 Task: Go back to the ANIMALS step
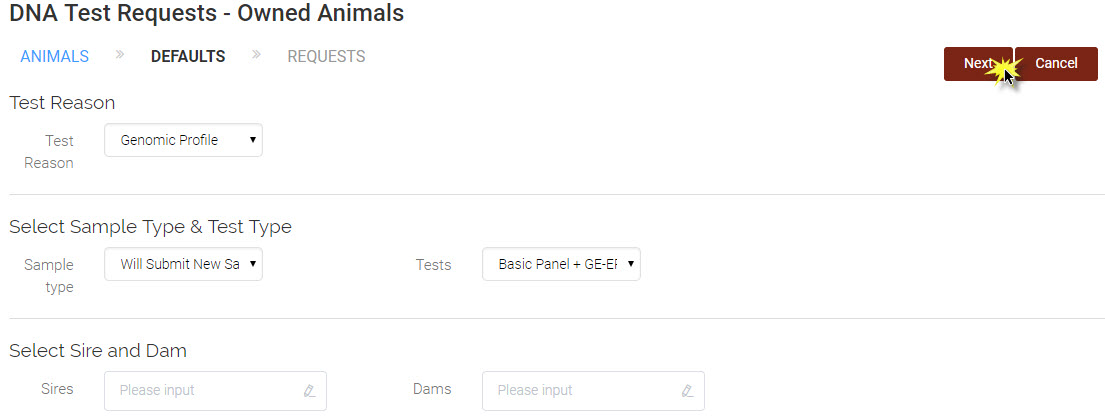(x=54, y=56)
